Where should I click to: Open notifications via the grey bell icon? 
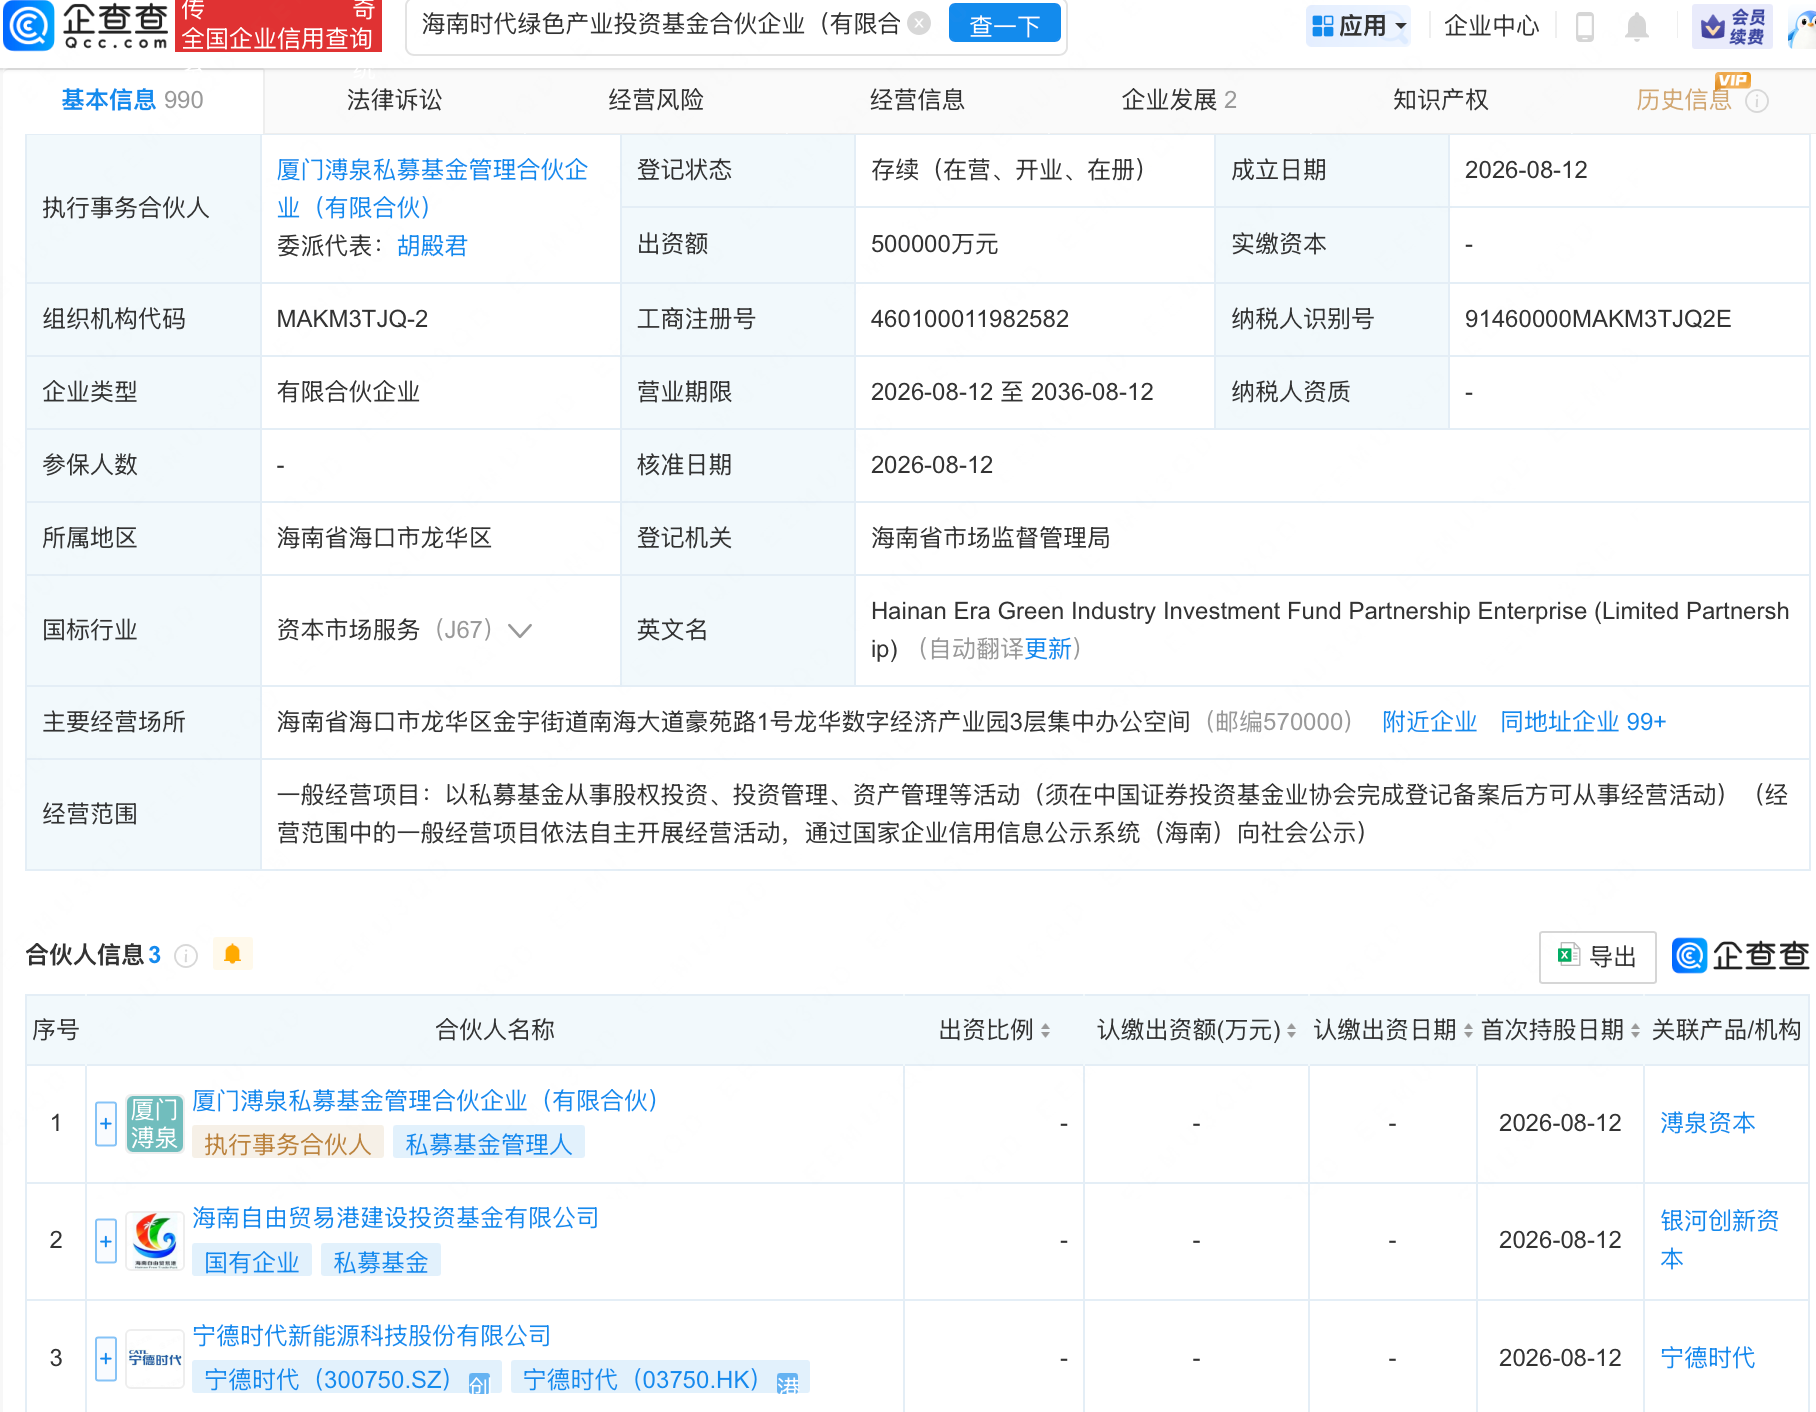coord(1637,26)
